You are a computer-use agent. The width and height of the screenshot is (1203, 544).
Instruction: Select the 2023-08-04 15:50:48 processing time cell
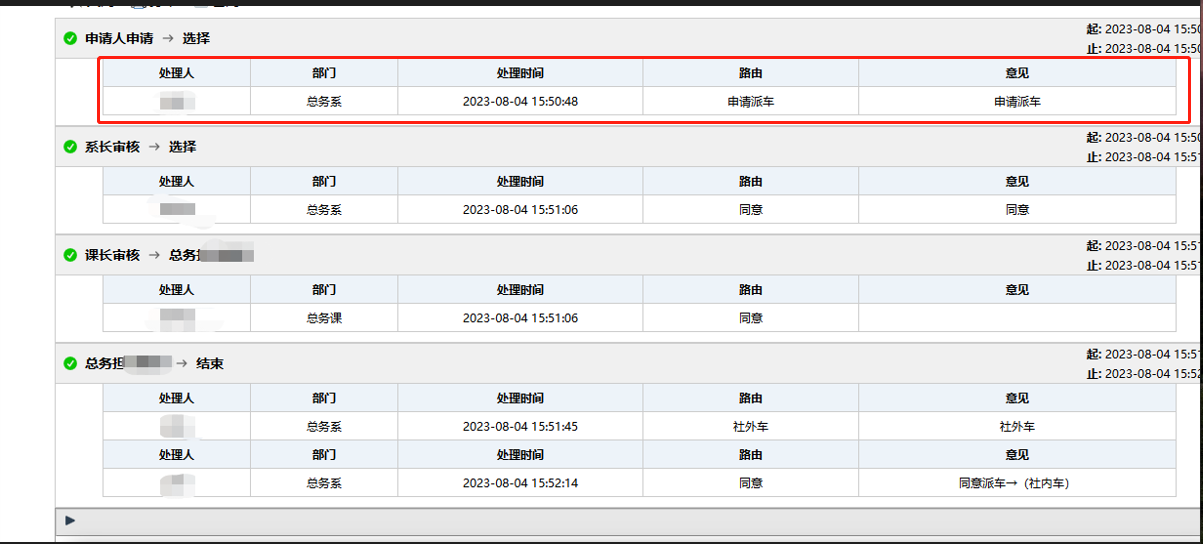click(x=520, y=101)
